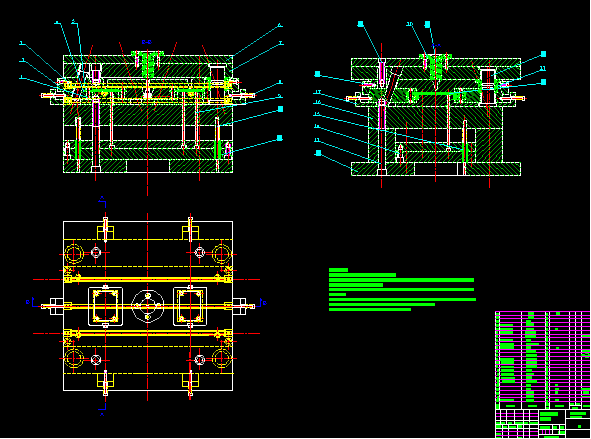Select the bottom-right yellow guide pillar circle in plan view
This screenshot has width=591, height=439.
click(x=222, y=358)
